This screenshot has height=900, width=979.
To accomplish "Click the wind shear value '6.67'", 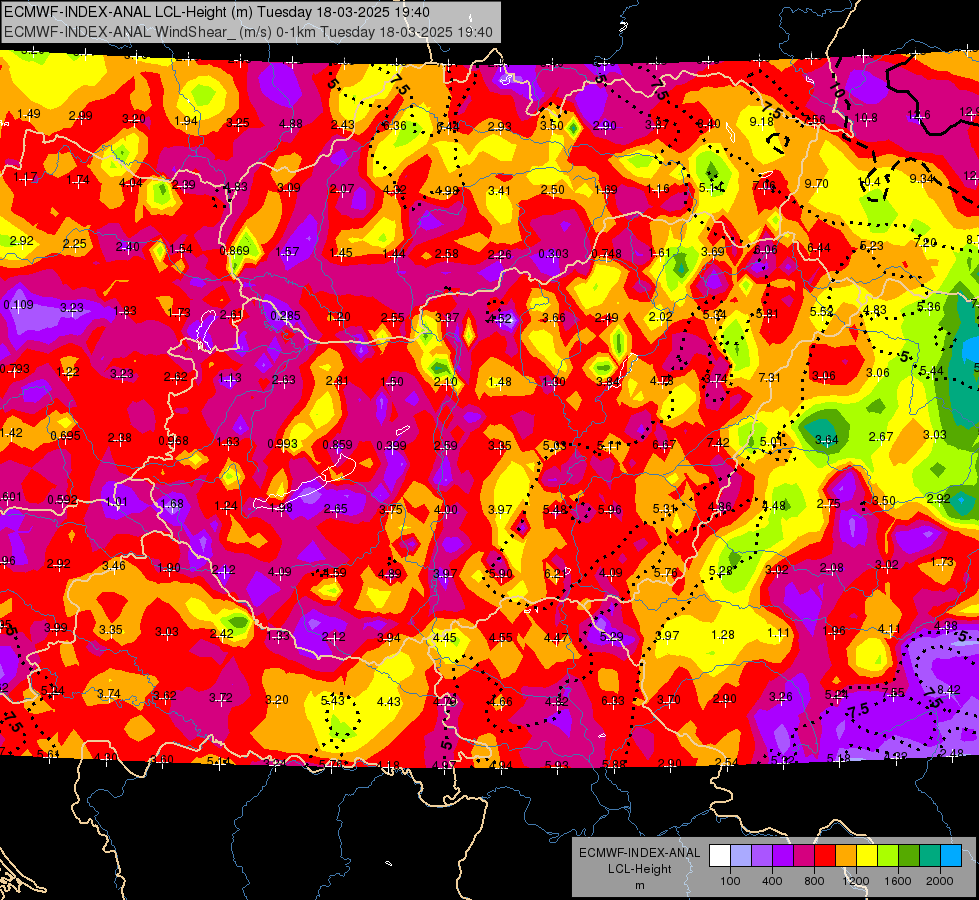I will click(664, 444).
